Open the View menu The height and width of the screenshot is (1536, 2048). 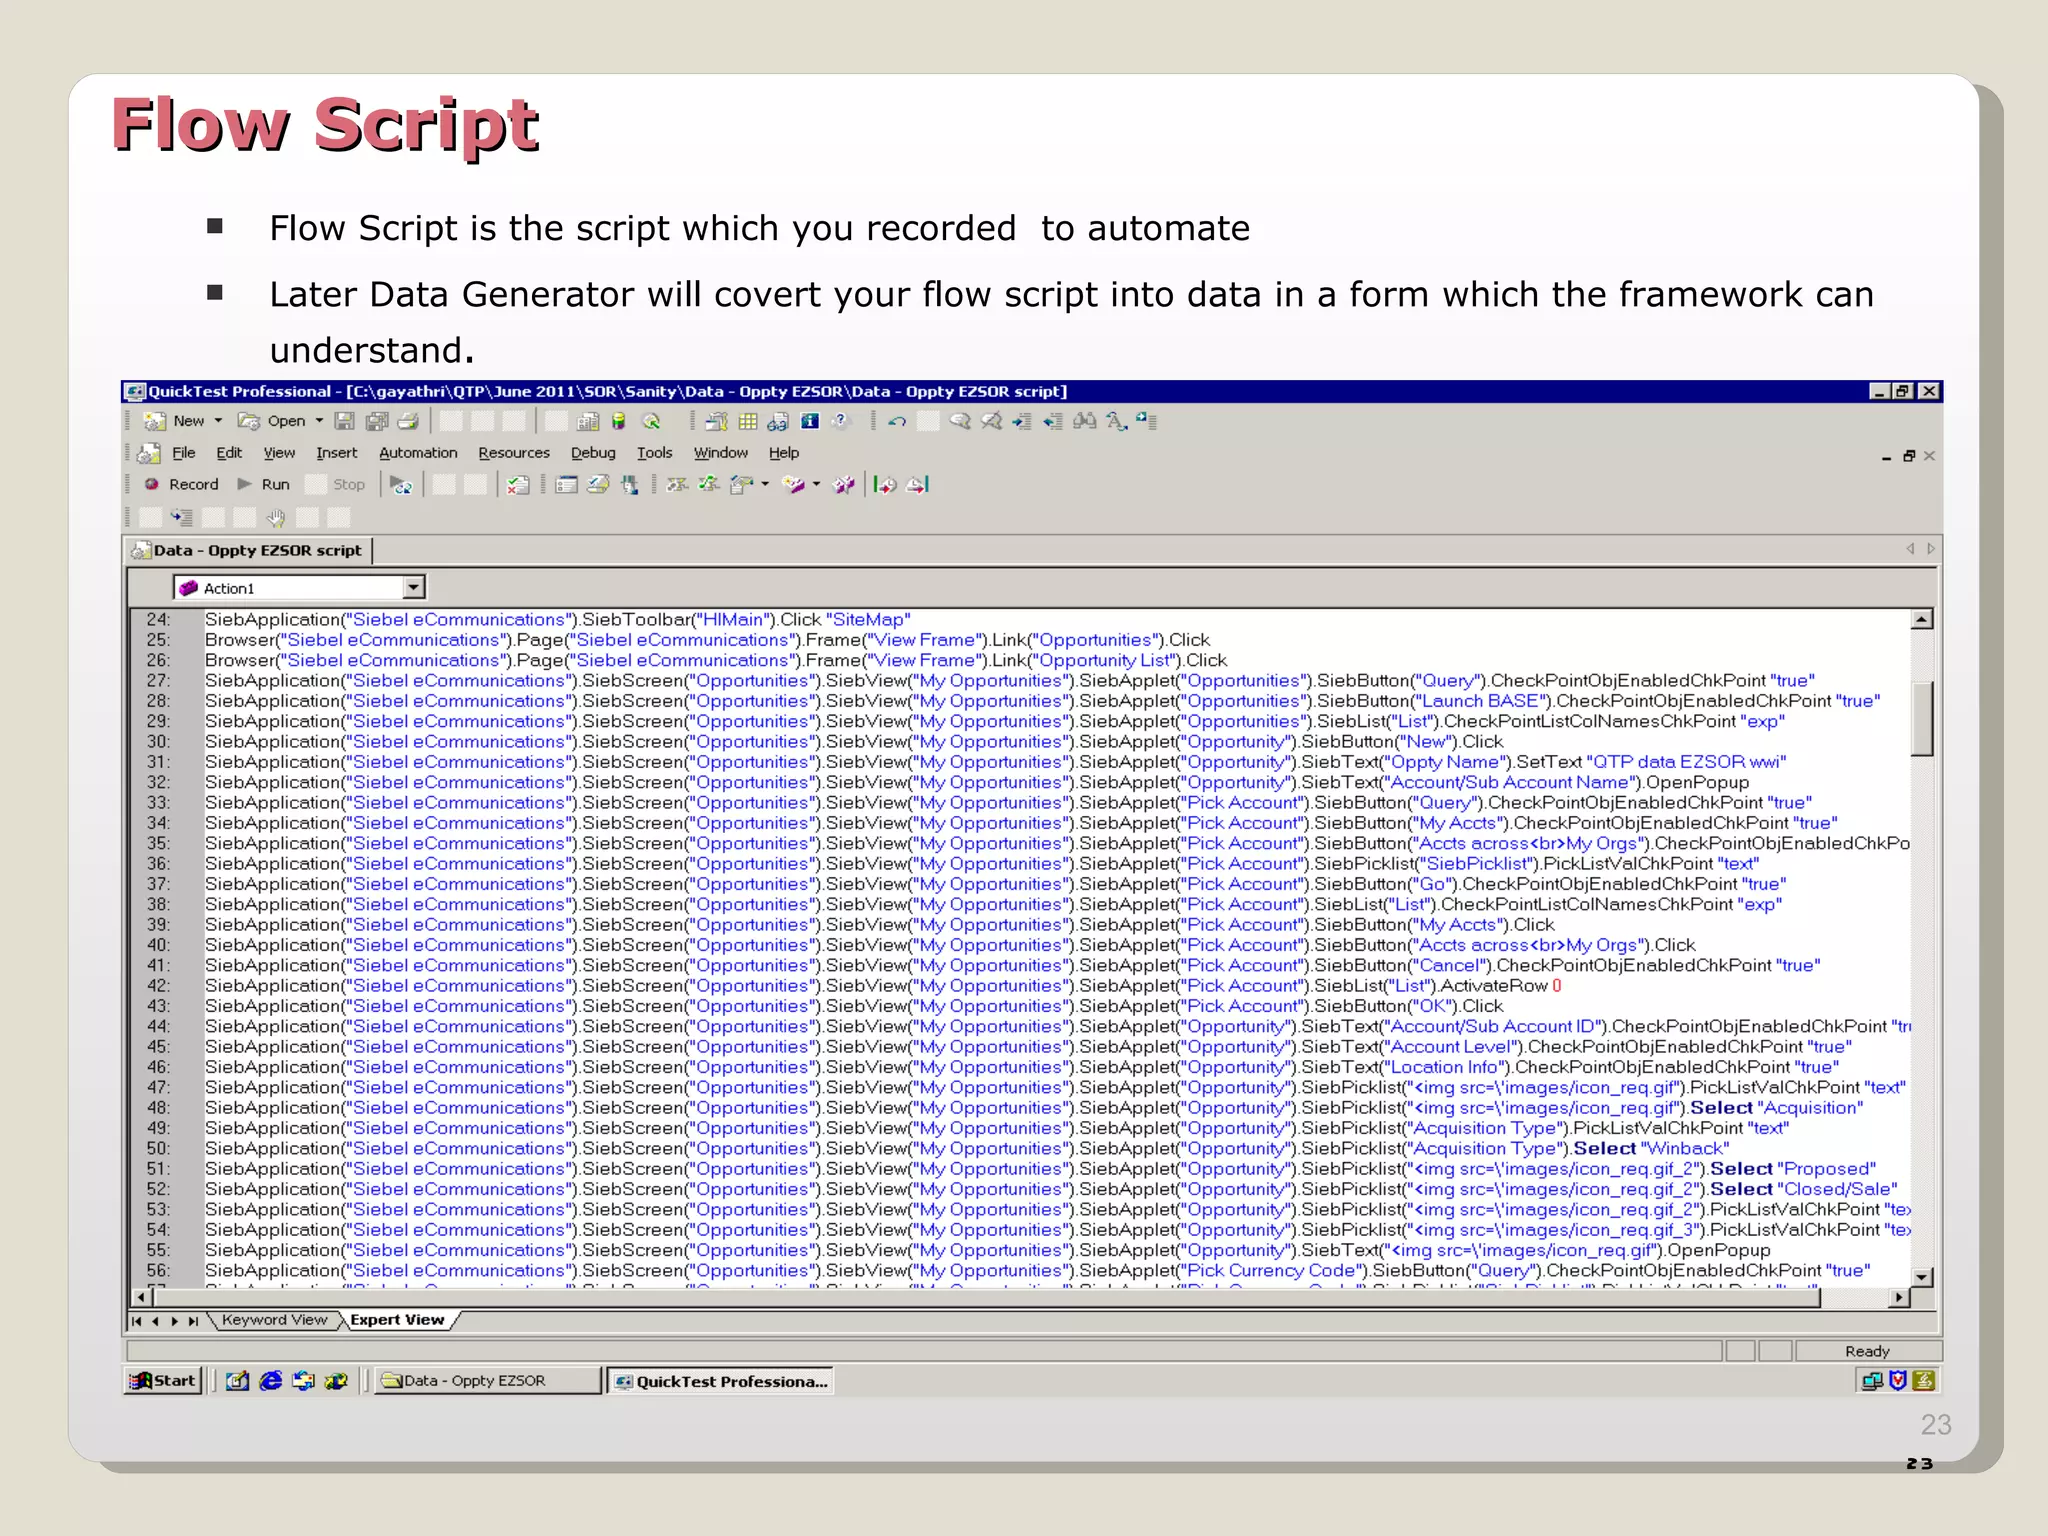coord(279,453)
